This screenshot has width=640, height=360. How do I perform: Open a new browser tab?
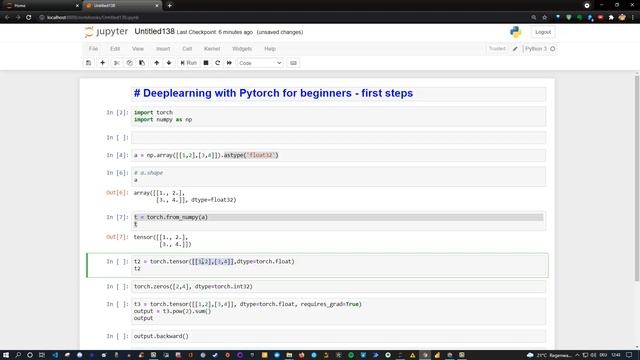click(x=169, y=6)
